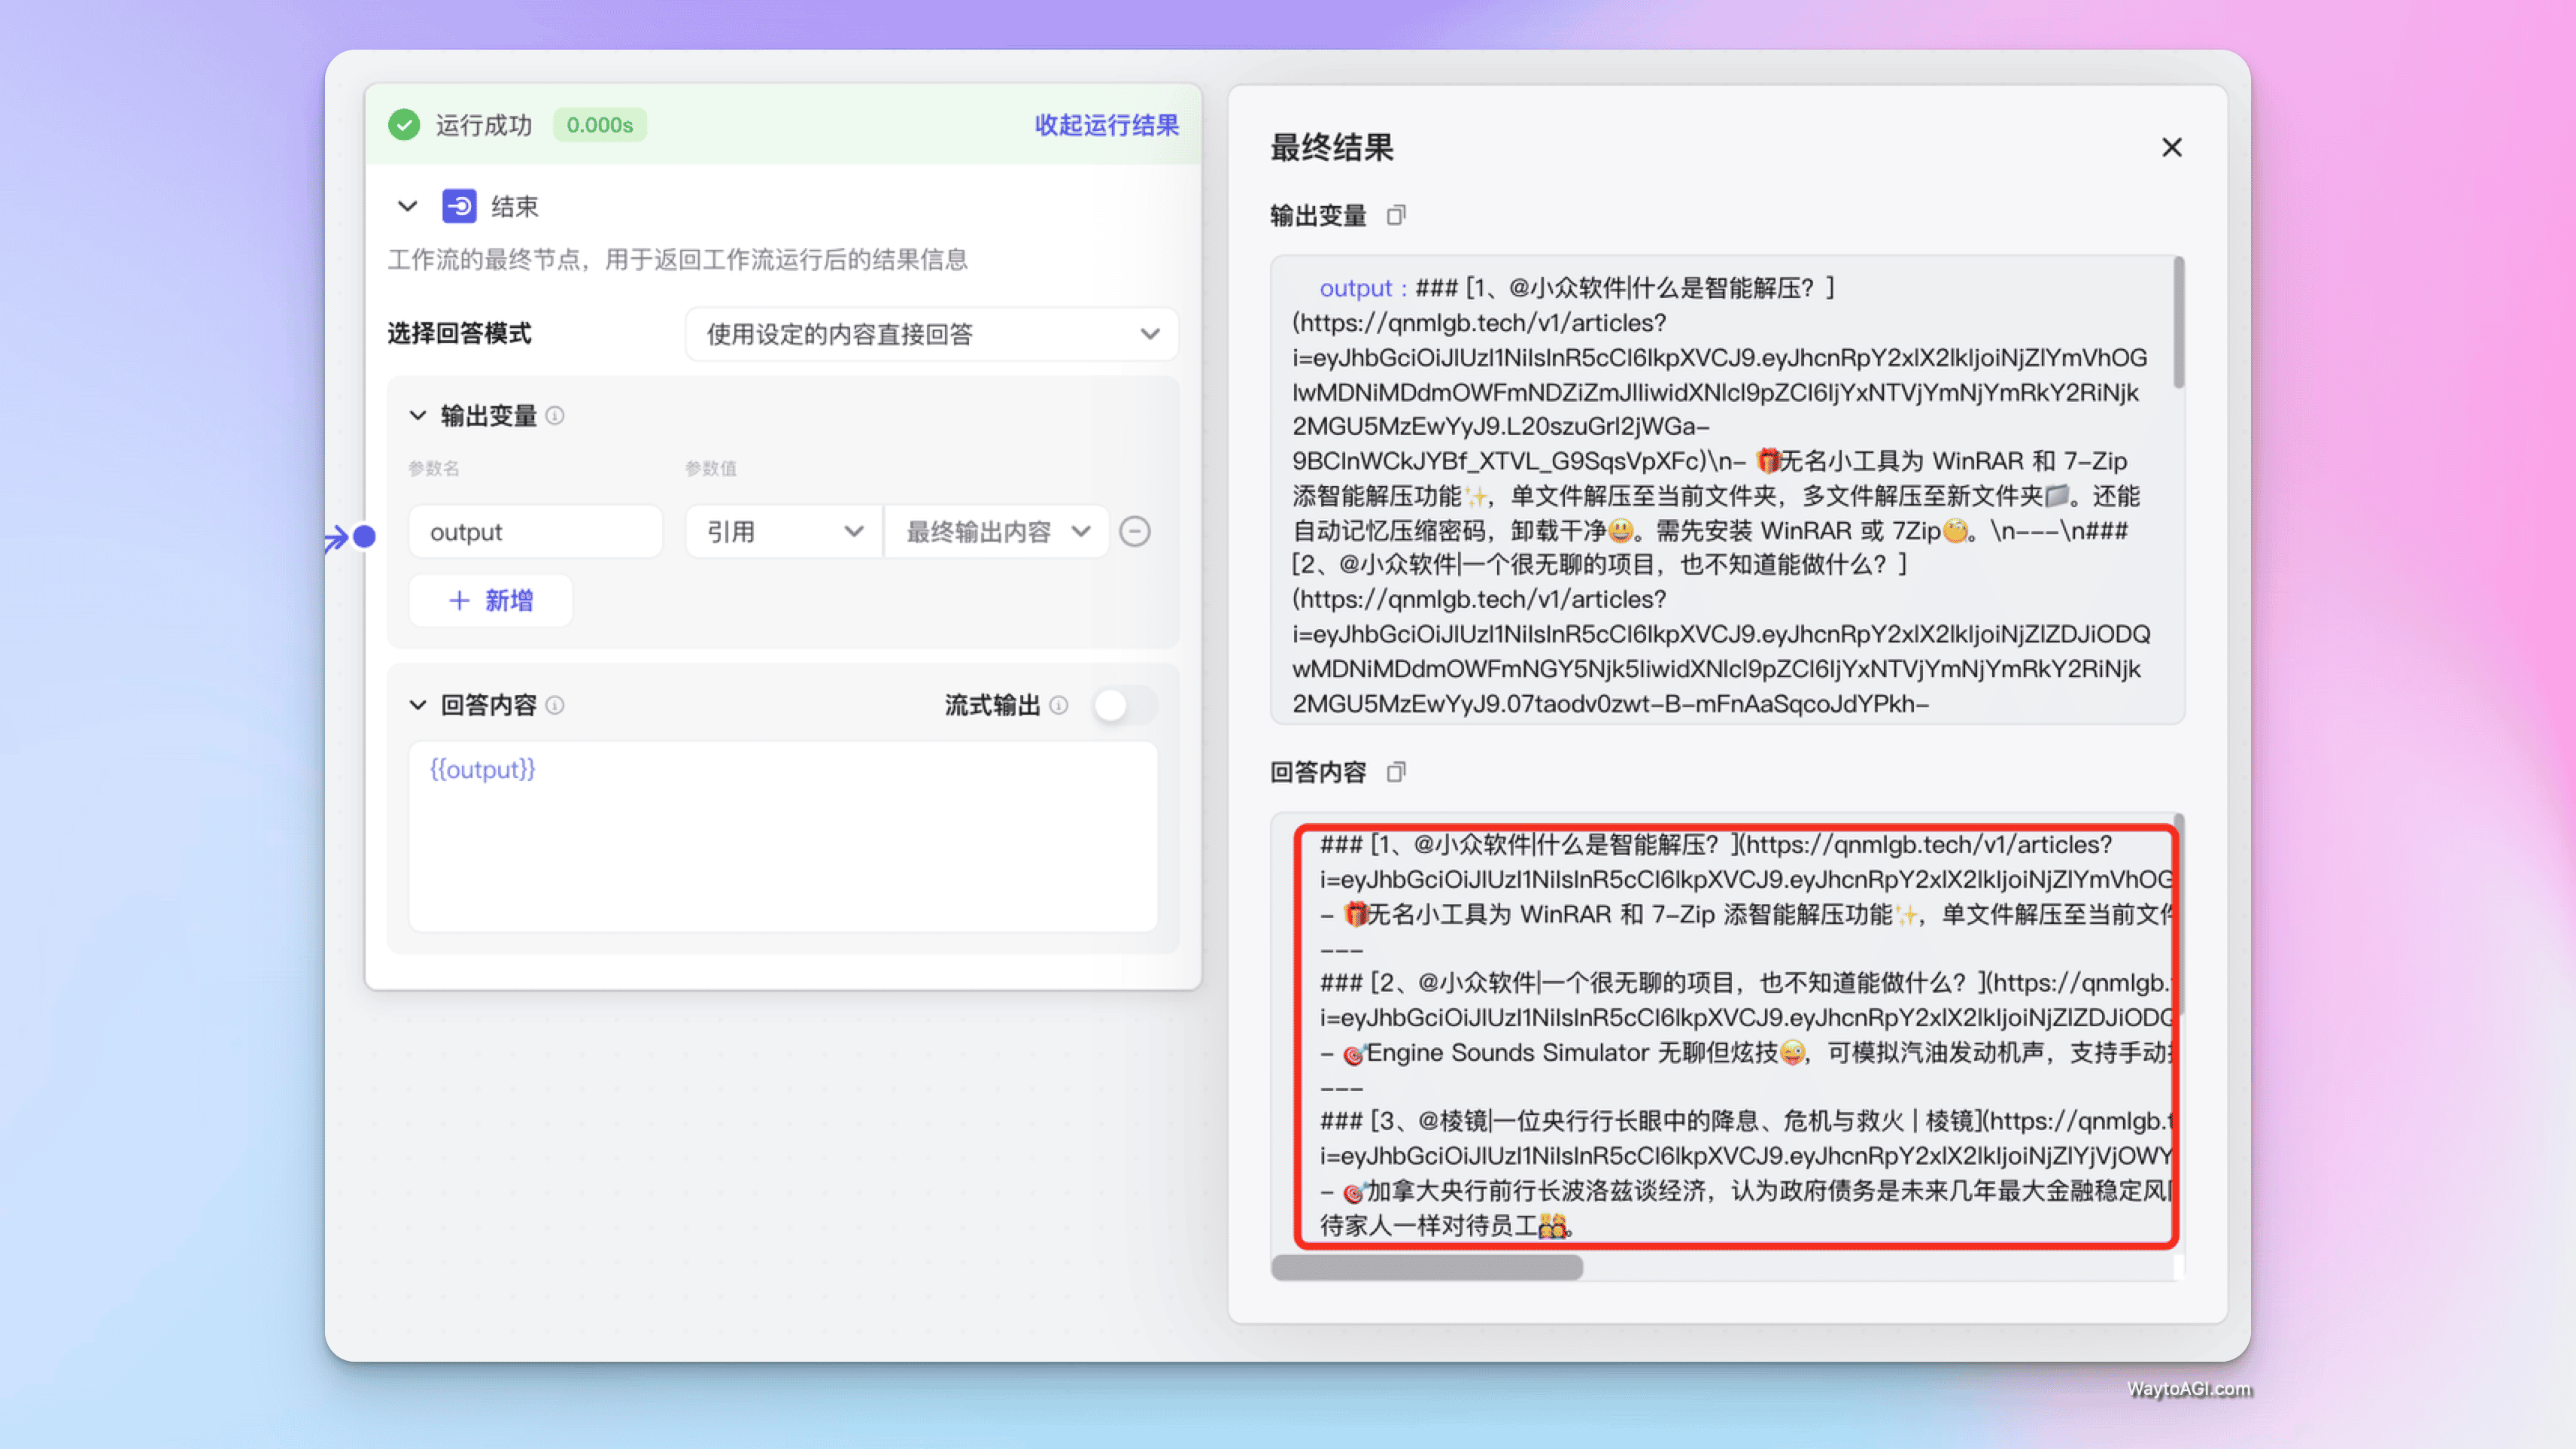Click the {{output}} answer content textbox
This screenshot has width=2576, height=1449.
pos(783,836)
